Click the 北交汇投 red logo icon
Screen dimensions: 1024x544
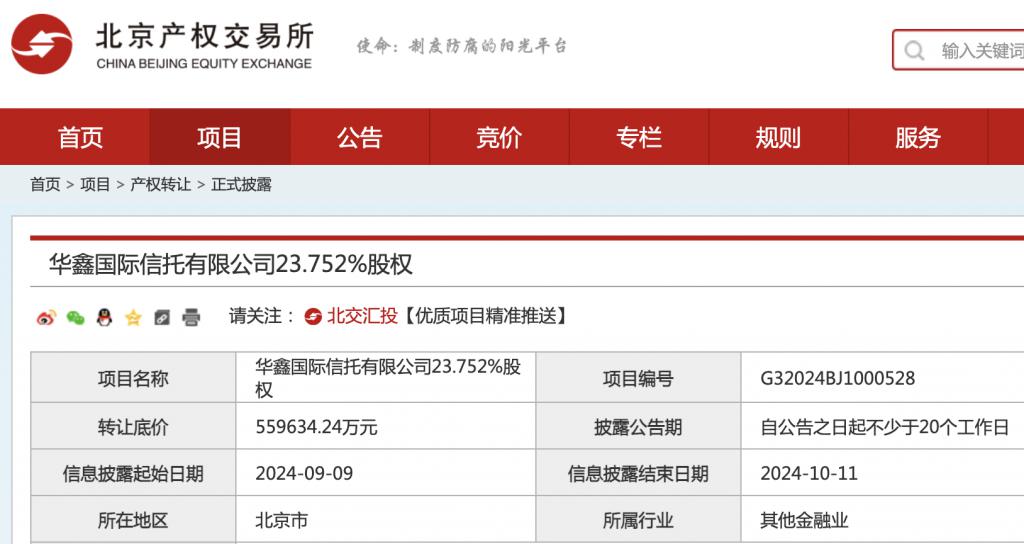click(x=313, y=317)
